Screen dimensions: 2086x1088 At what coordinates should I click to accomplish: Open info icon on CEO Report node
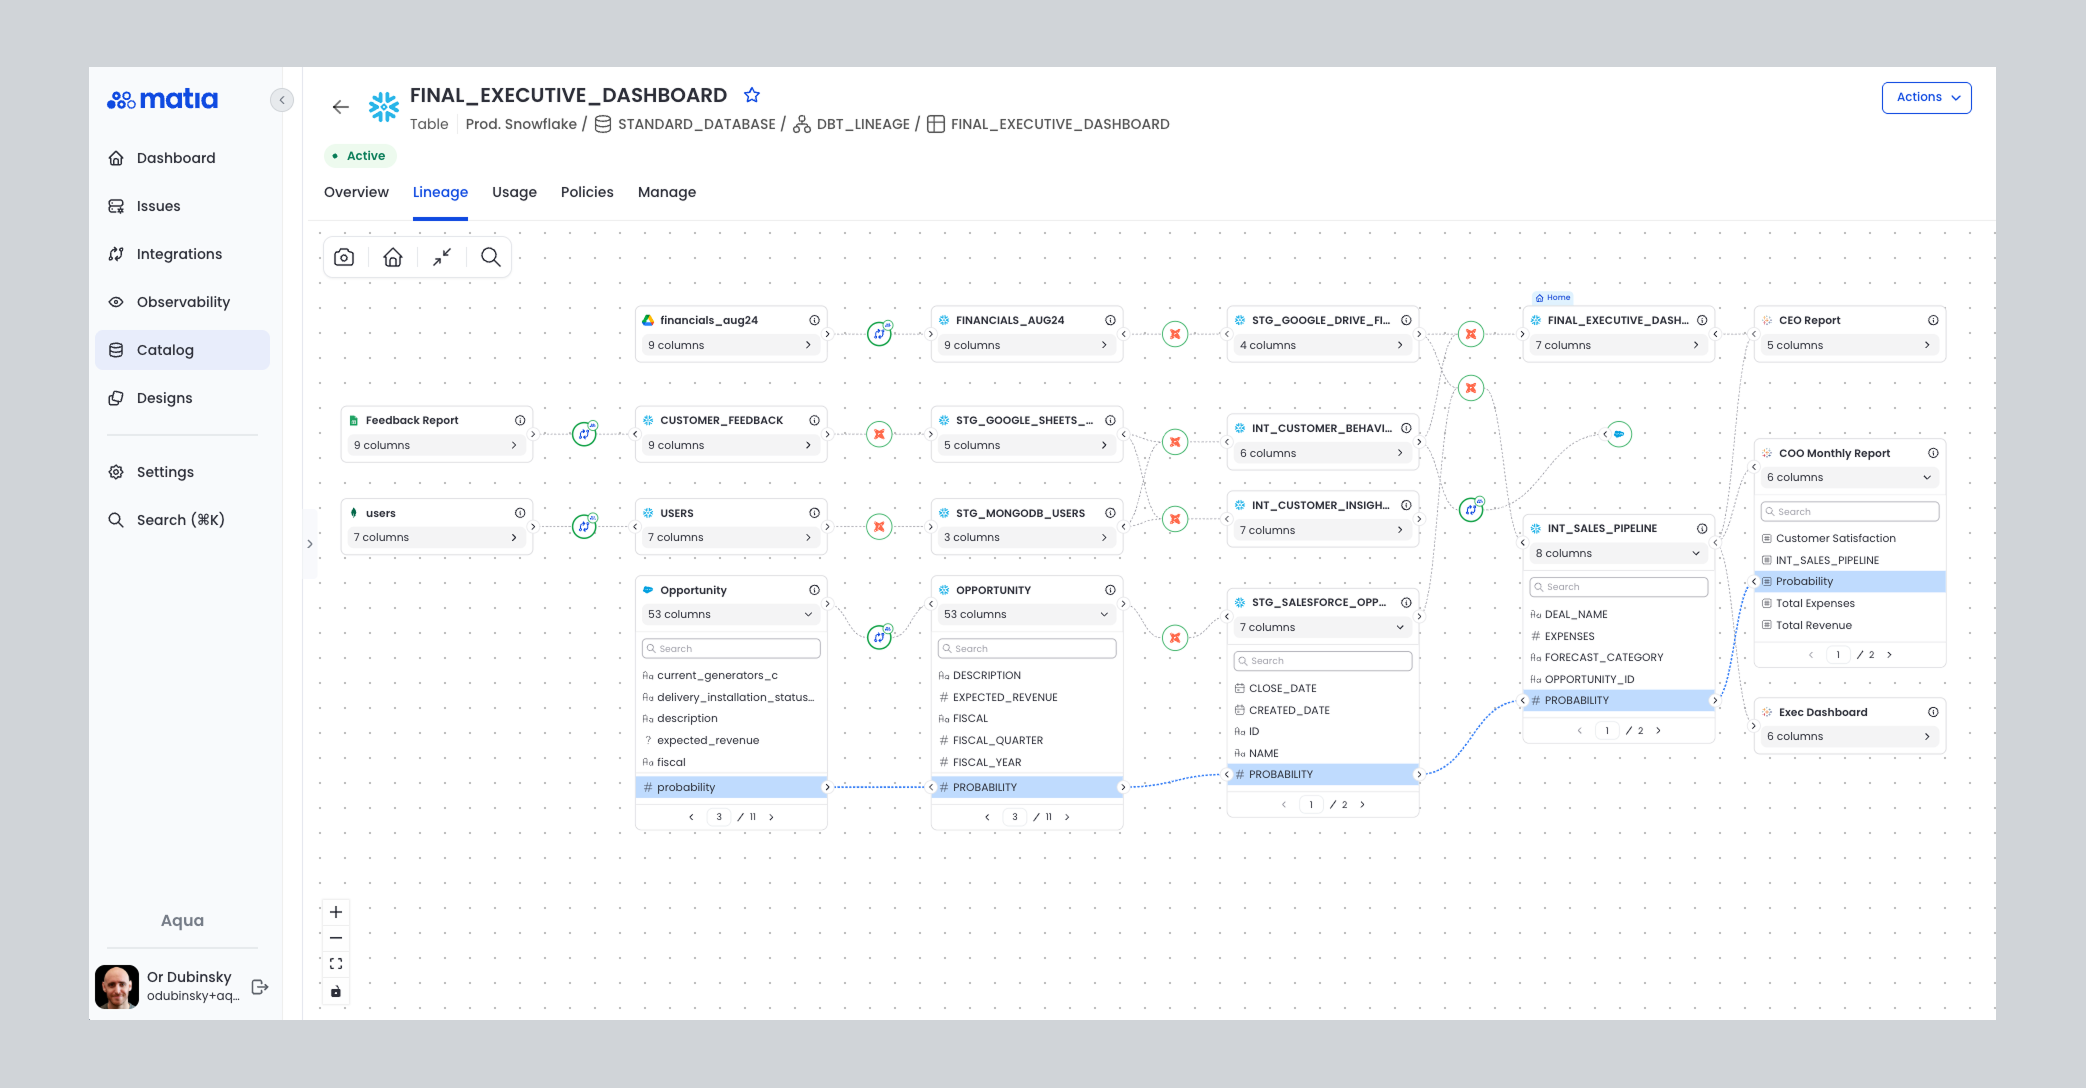pos(1933,320)
